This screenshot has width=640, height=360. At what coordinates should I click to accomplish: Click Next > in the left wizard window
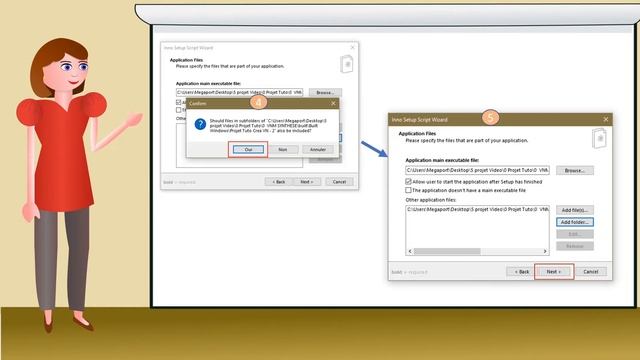tap(307, 182)
